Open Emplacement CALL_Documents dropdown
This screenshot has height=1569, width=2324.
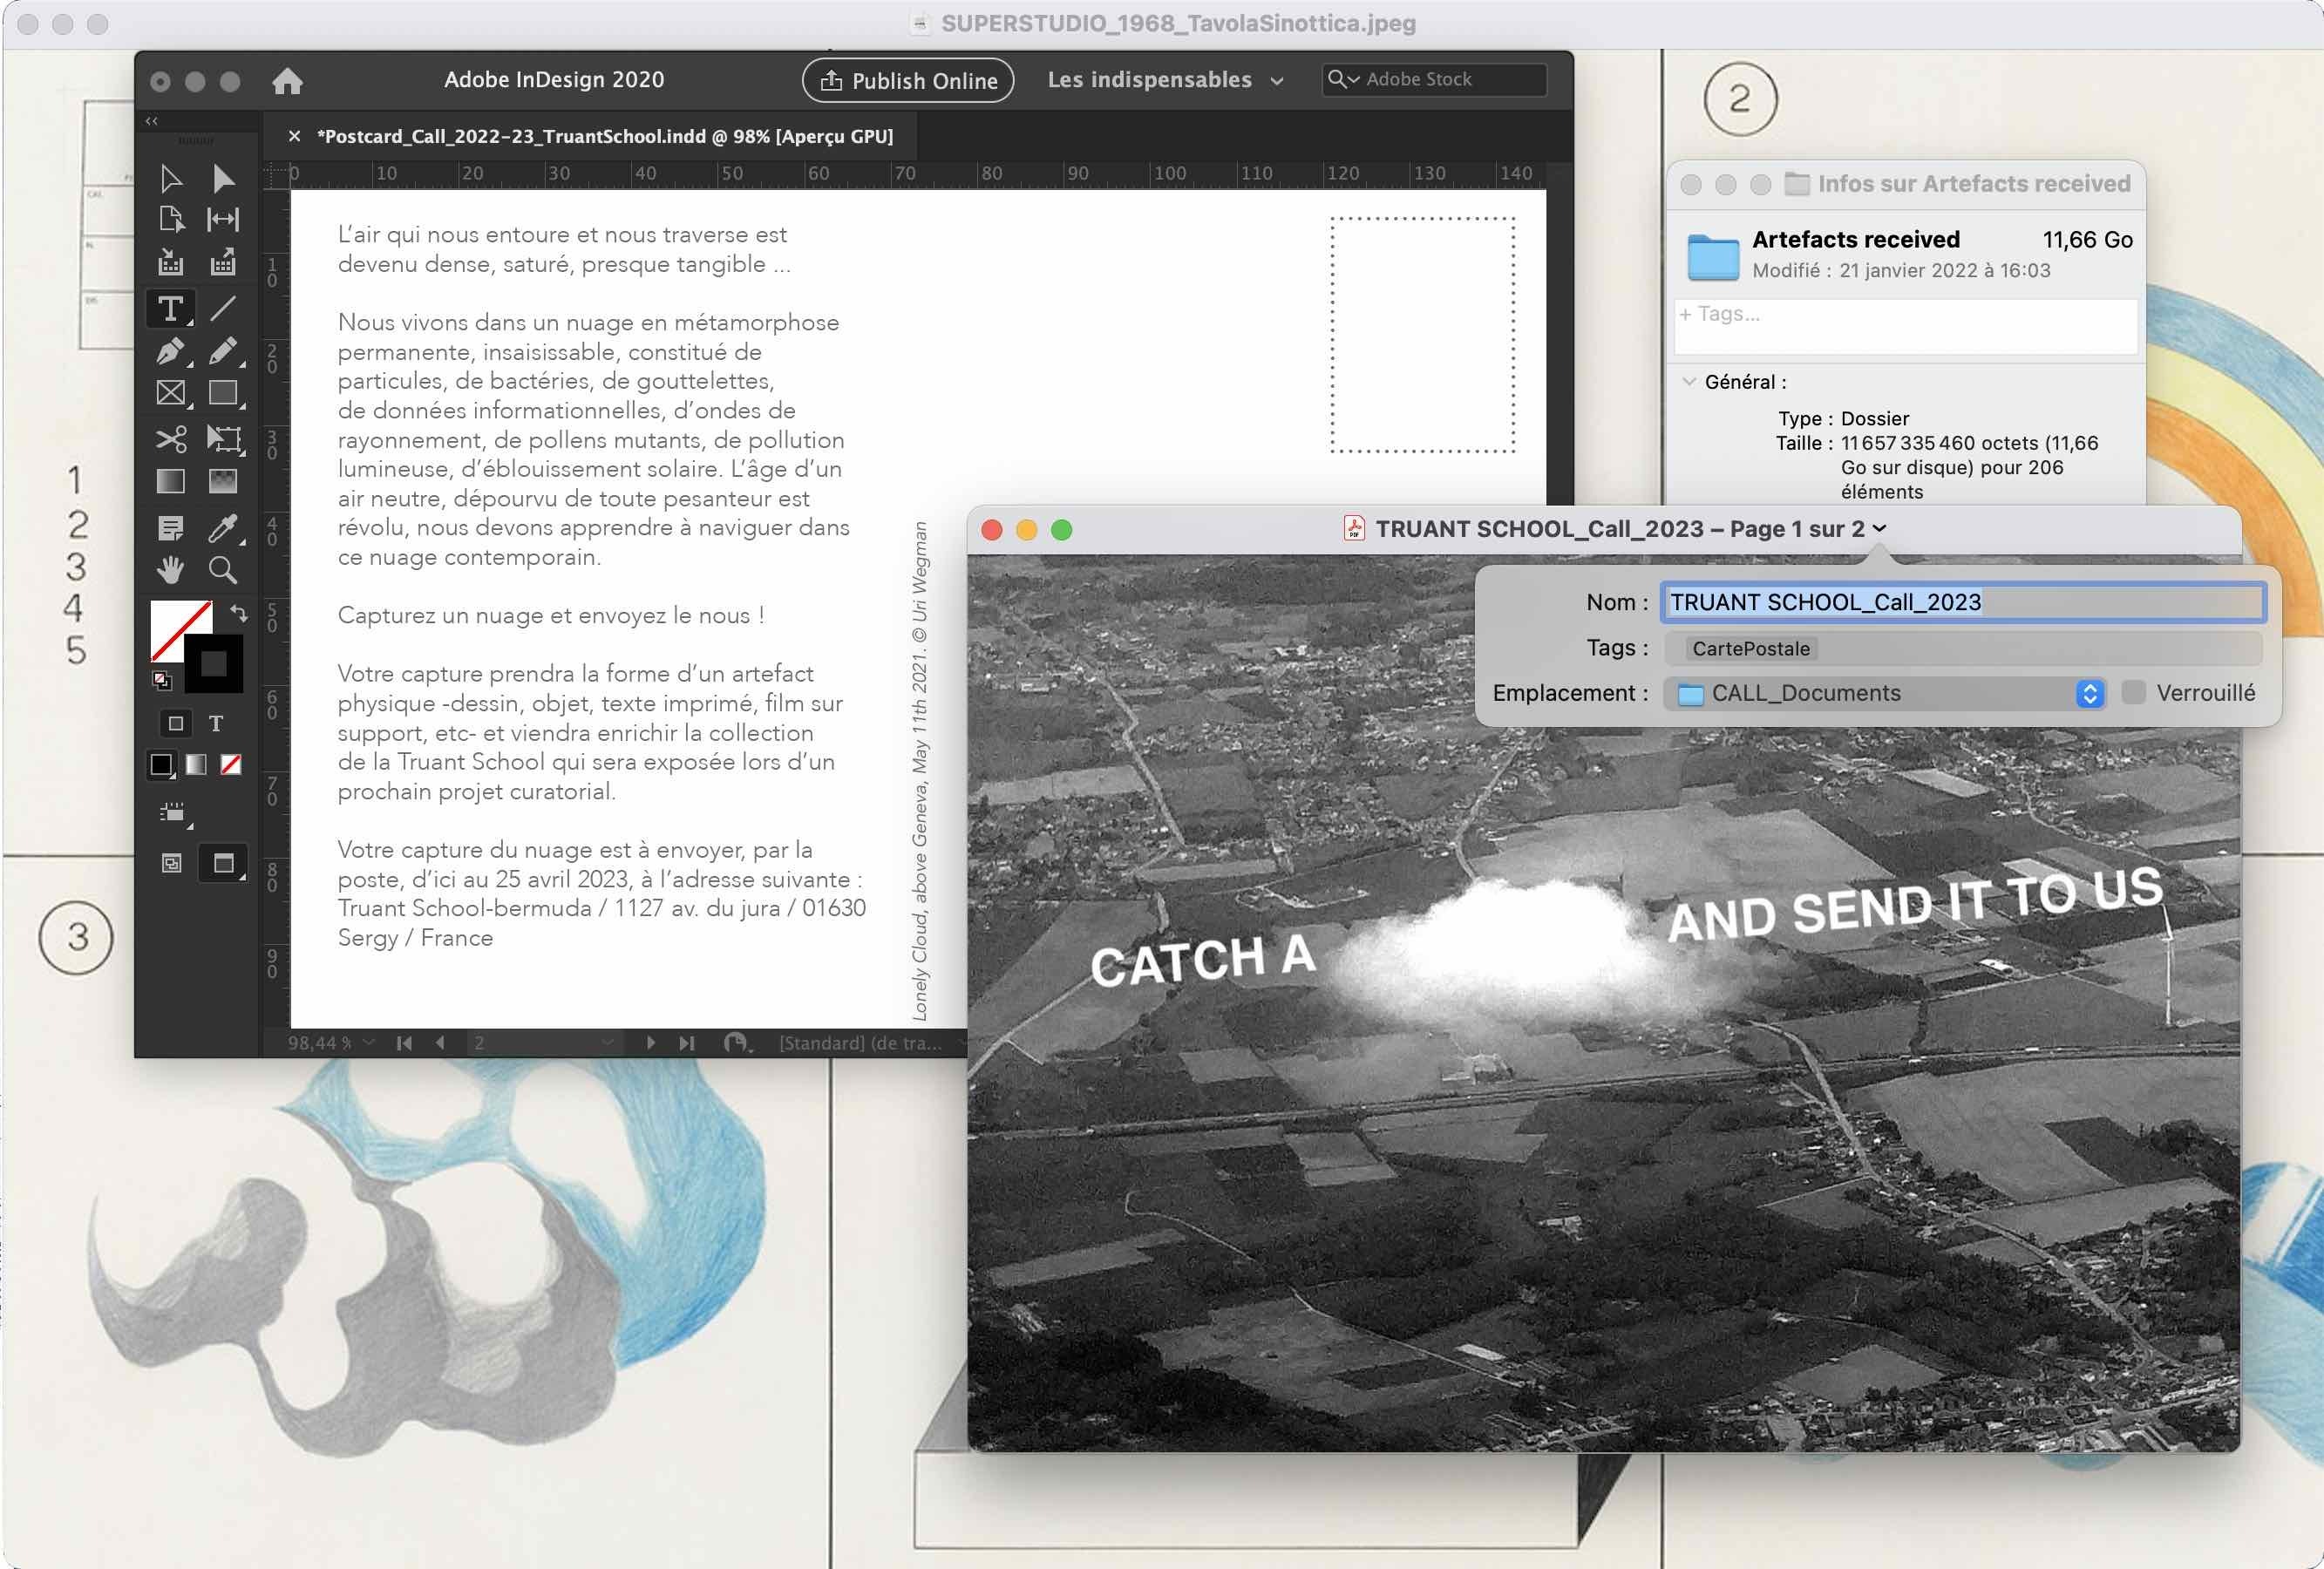[1884, 693]
